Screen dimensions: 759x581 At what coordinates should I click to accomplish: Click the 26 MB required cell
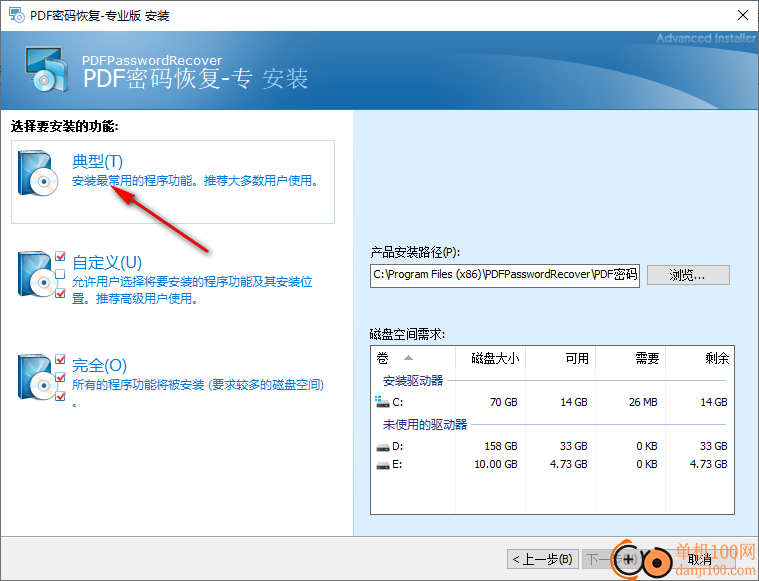point(643,402)
